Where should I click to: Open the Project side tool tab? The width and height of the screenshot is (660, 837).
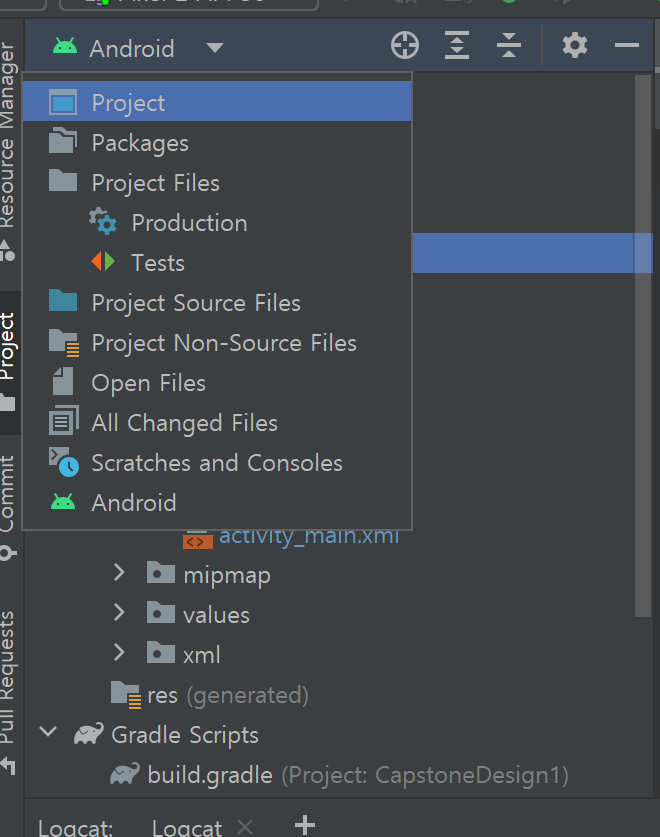coord(10,362)
